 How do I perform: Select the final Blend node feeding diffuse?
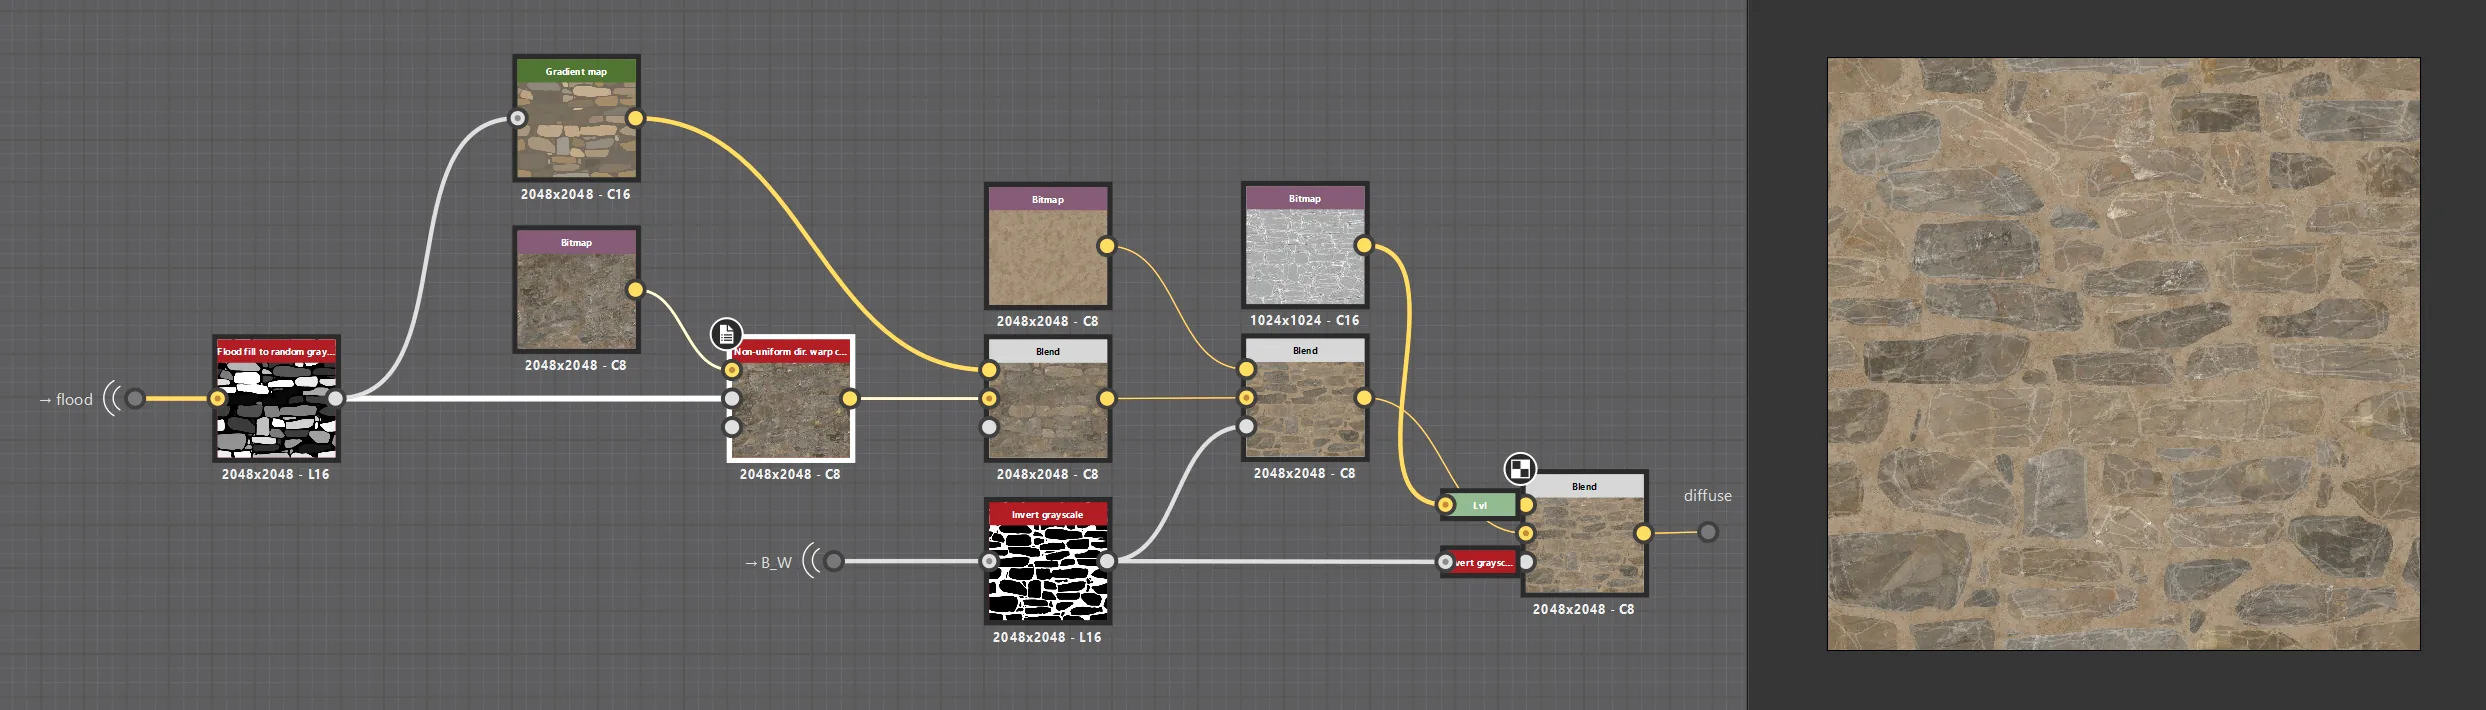[x=1584, y=533]
